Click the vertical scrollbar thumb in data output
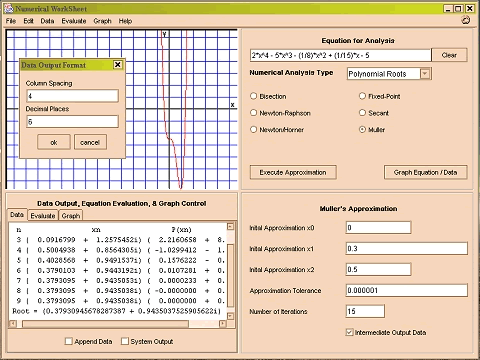The height and width of the screenshot is (360, 480). [x=230, y=275]
